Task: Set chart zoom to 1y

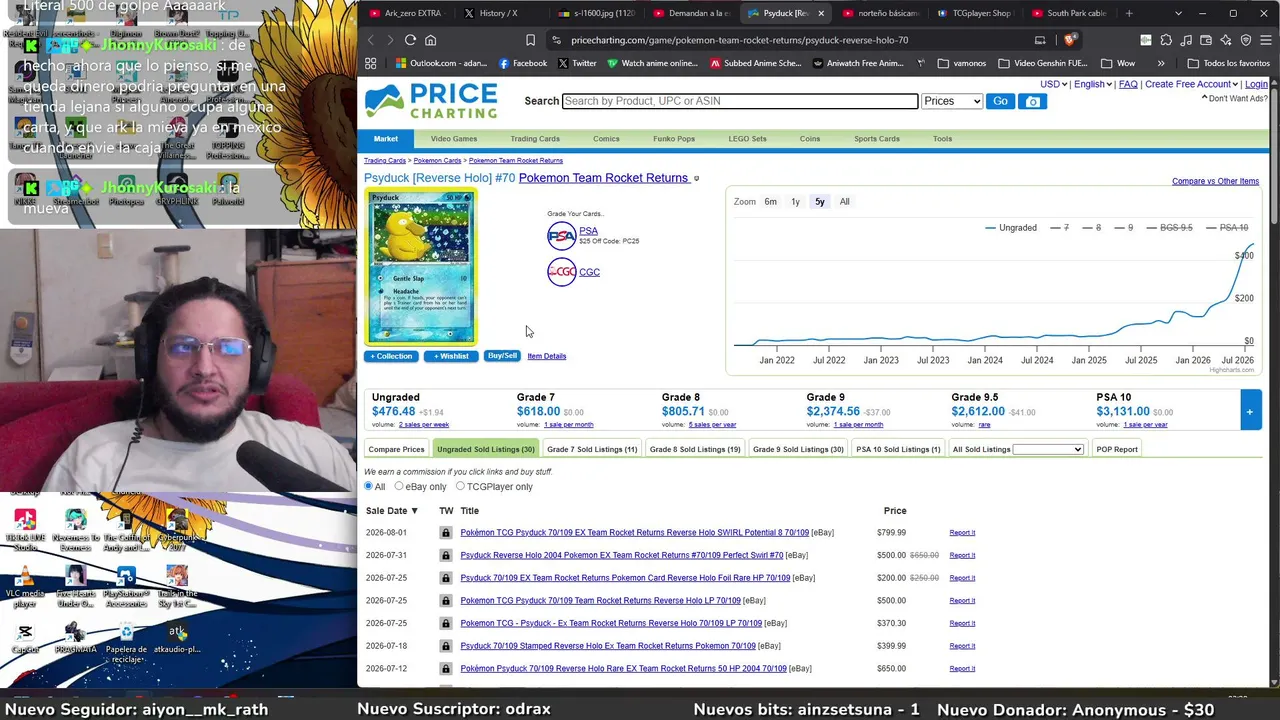Action: [x=795, y=202]
